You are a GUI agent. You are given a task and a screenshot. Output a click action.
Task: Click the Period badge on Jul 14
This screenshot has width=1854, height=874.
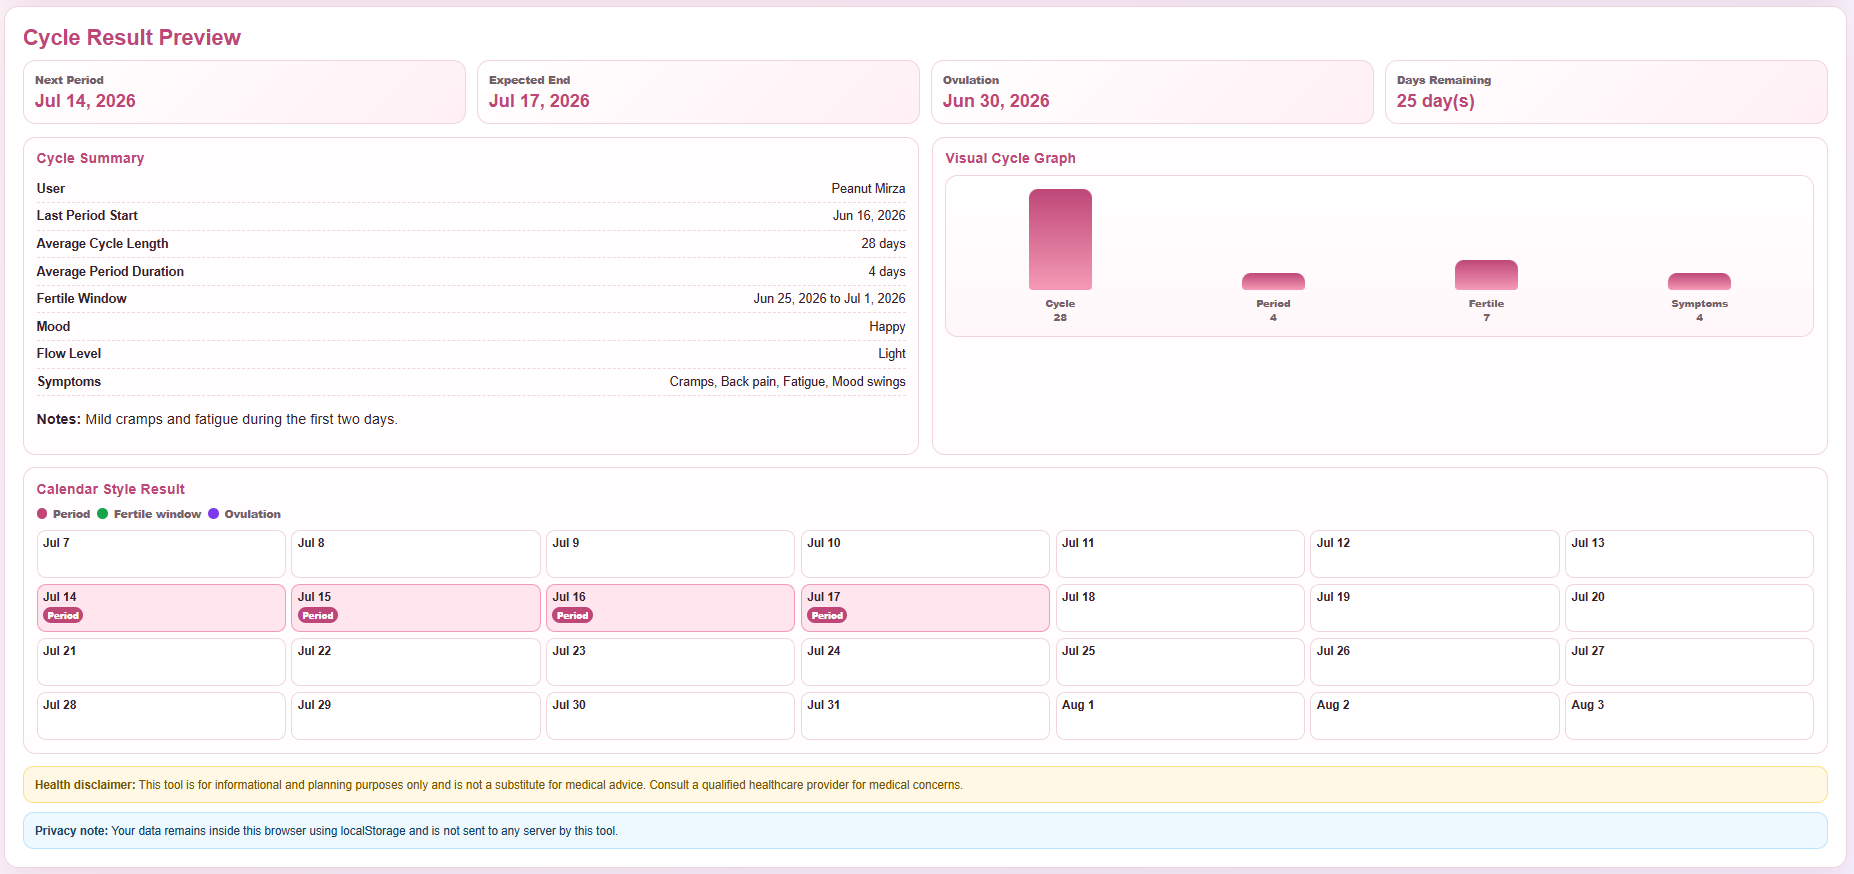pyautogui.click(x=63, y=616)
